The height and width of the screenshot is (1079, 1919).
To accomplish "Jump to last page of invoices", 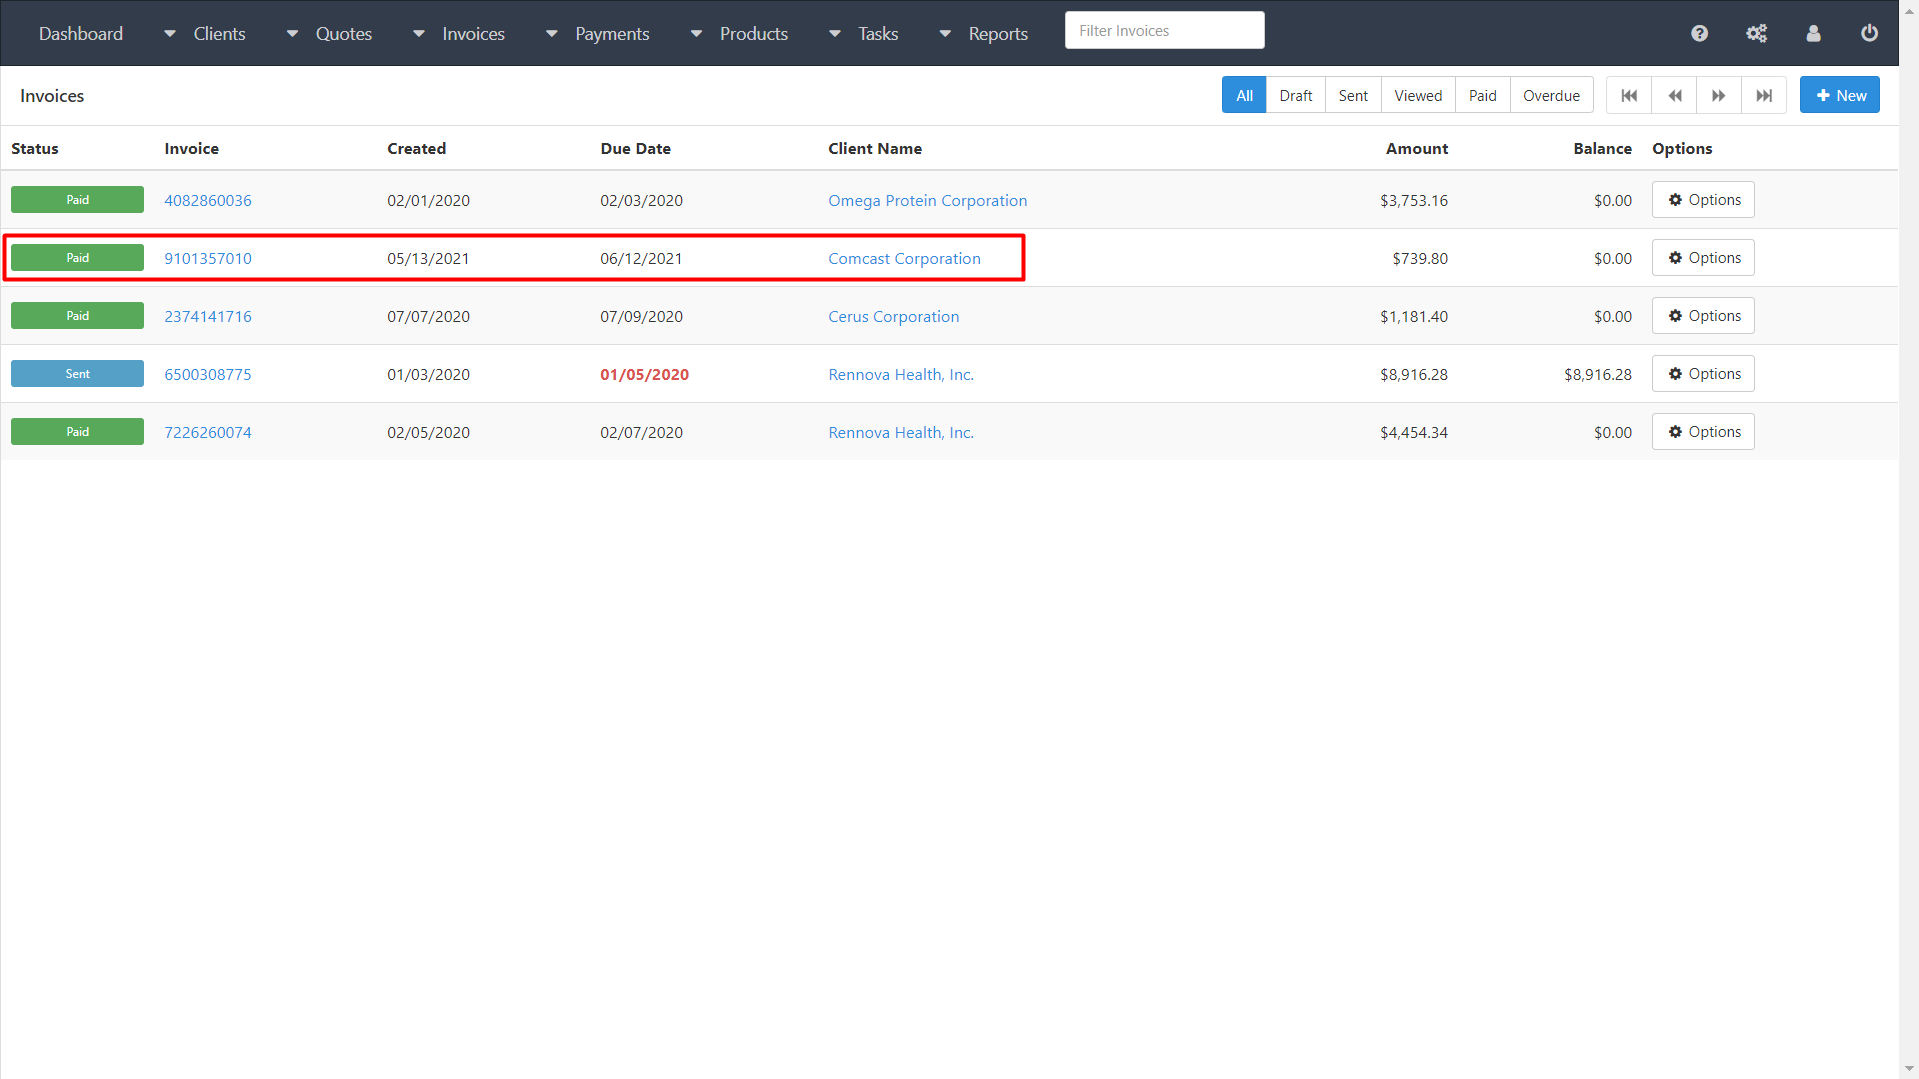I will (1764, 96).
